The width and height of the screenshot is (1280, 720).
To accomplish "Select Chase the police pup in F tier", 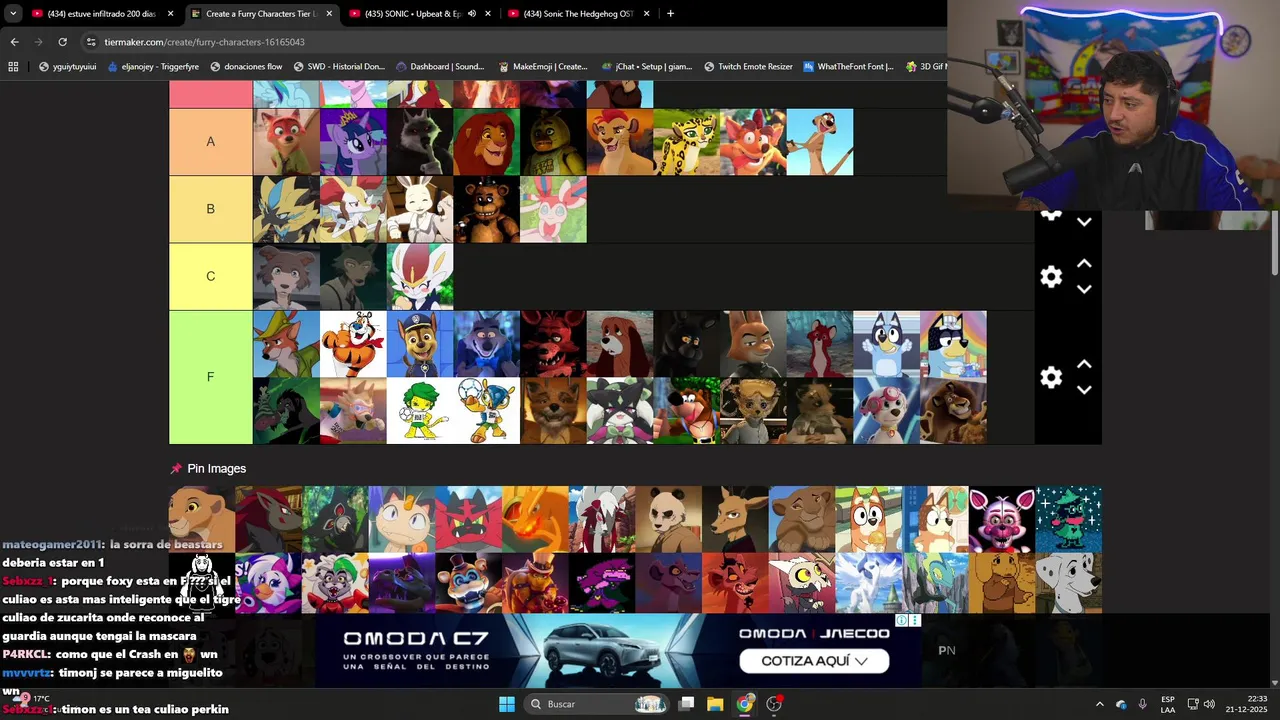I will 420,344.
